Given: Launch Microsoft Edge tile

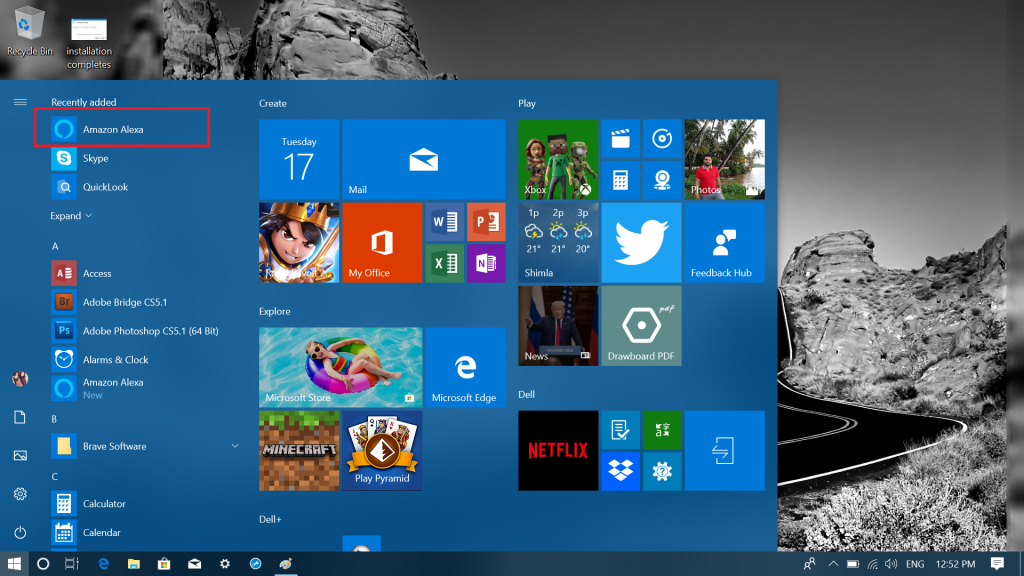Looking at the screenshot, I should tap(466, 367).
